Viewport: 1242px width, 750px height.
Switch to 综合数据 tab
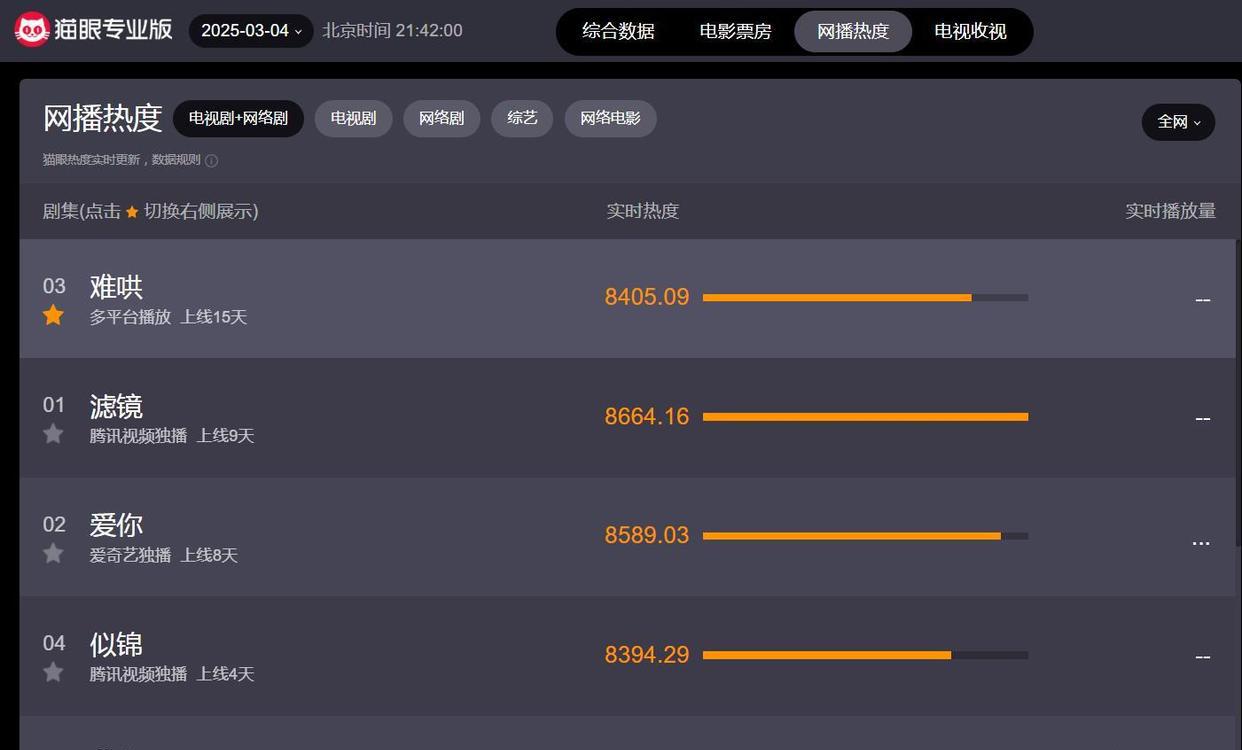click(618, 31)
